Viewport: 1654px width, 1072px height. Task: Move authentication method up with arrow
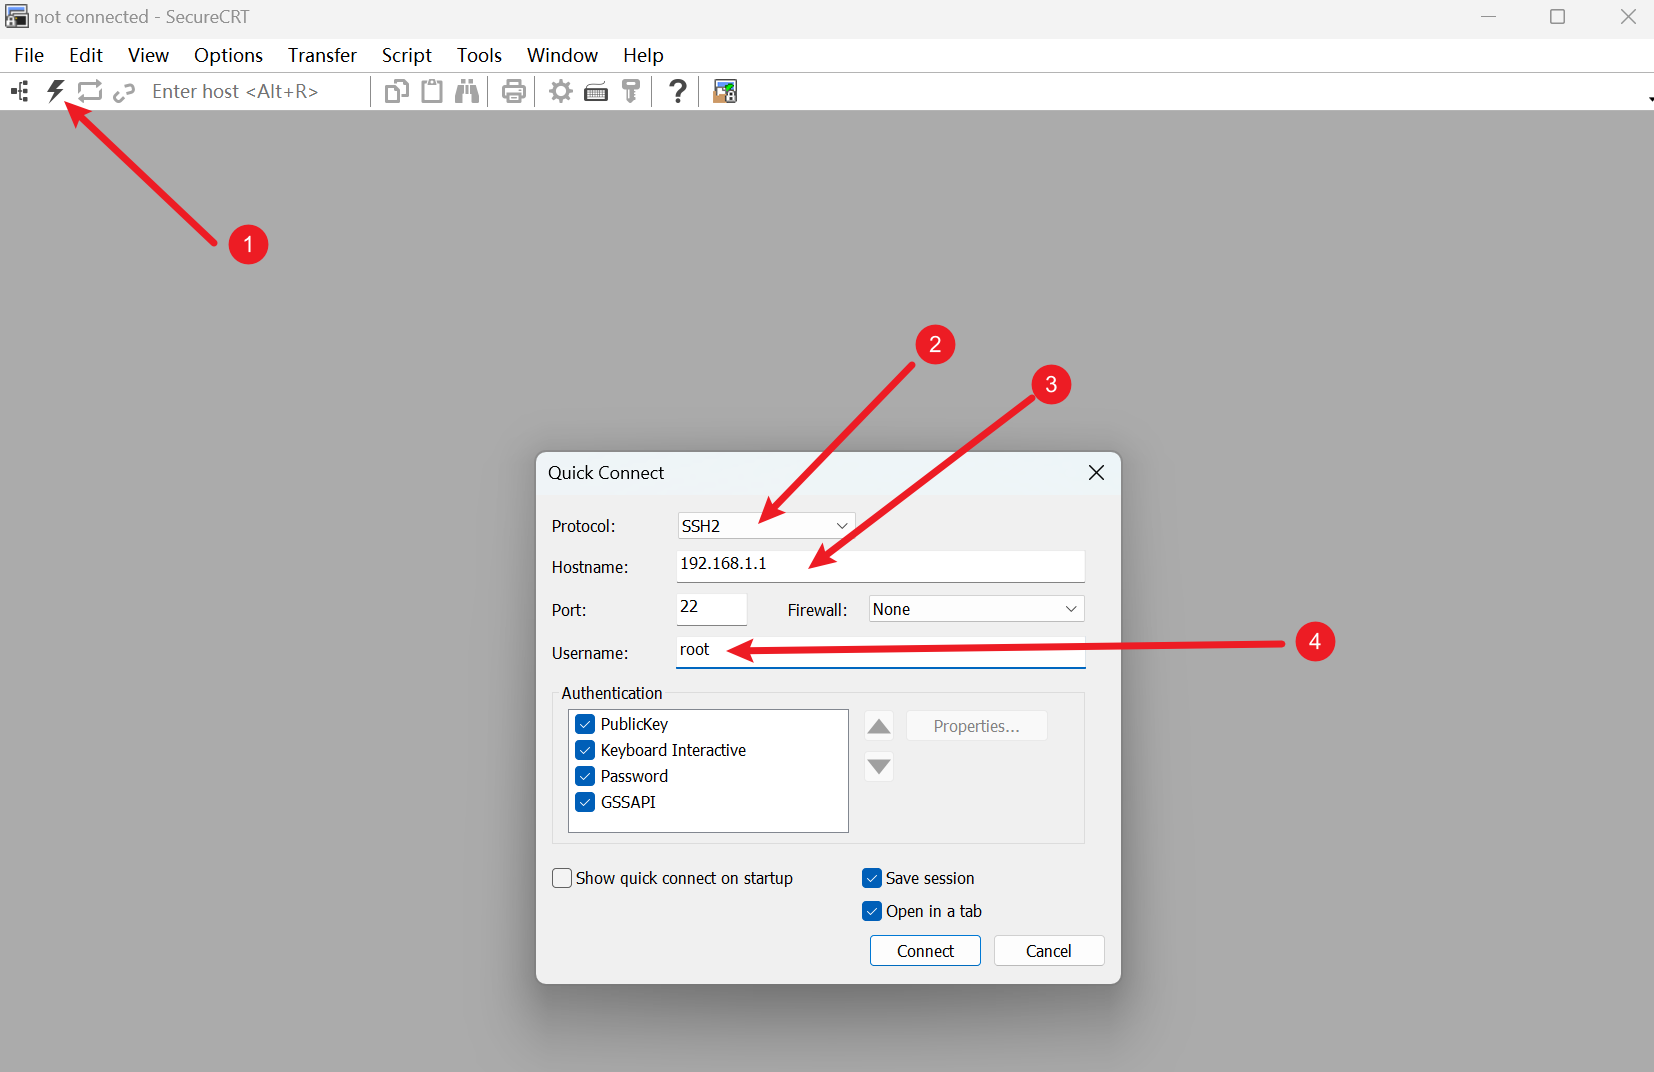pyautogui.click(x=879, y=727)
